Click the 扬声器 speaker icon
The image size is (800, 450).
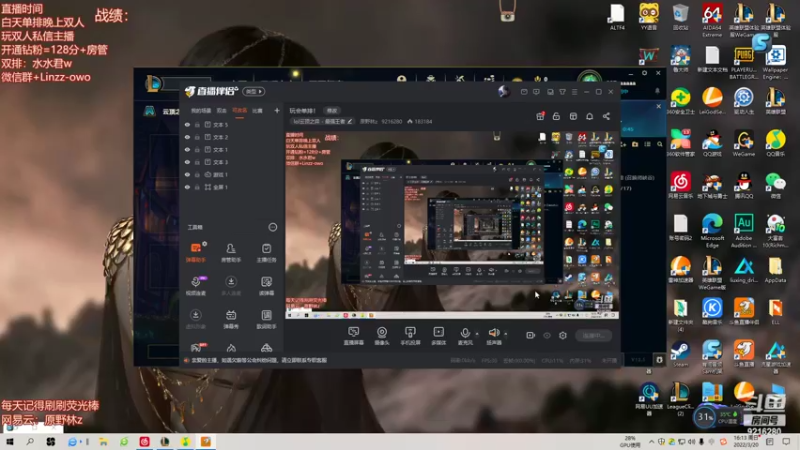pyautogui.click(x=493, y=334)
